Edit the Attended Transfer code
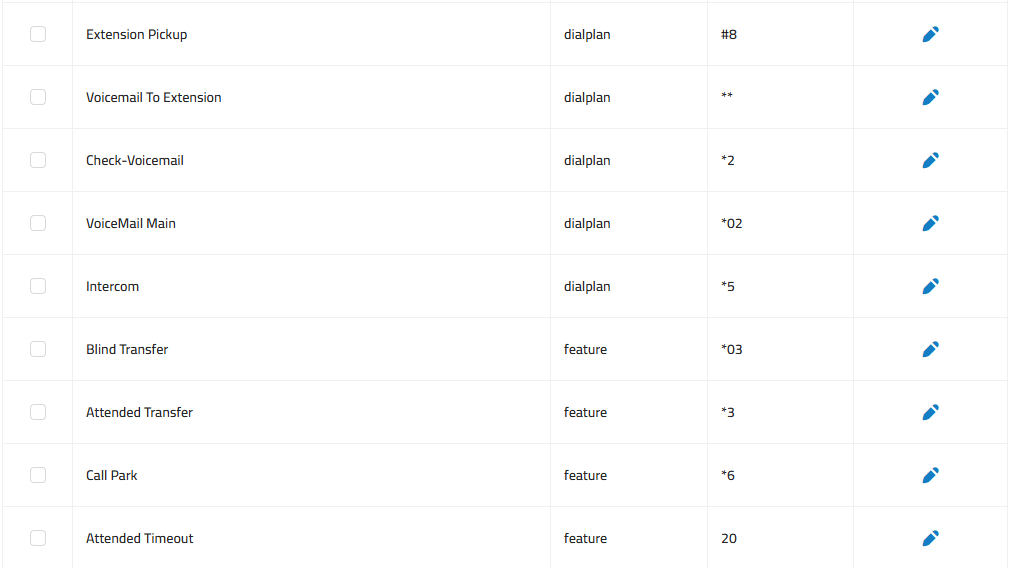The image size is (1014, 568). coord(930,412)
